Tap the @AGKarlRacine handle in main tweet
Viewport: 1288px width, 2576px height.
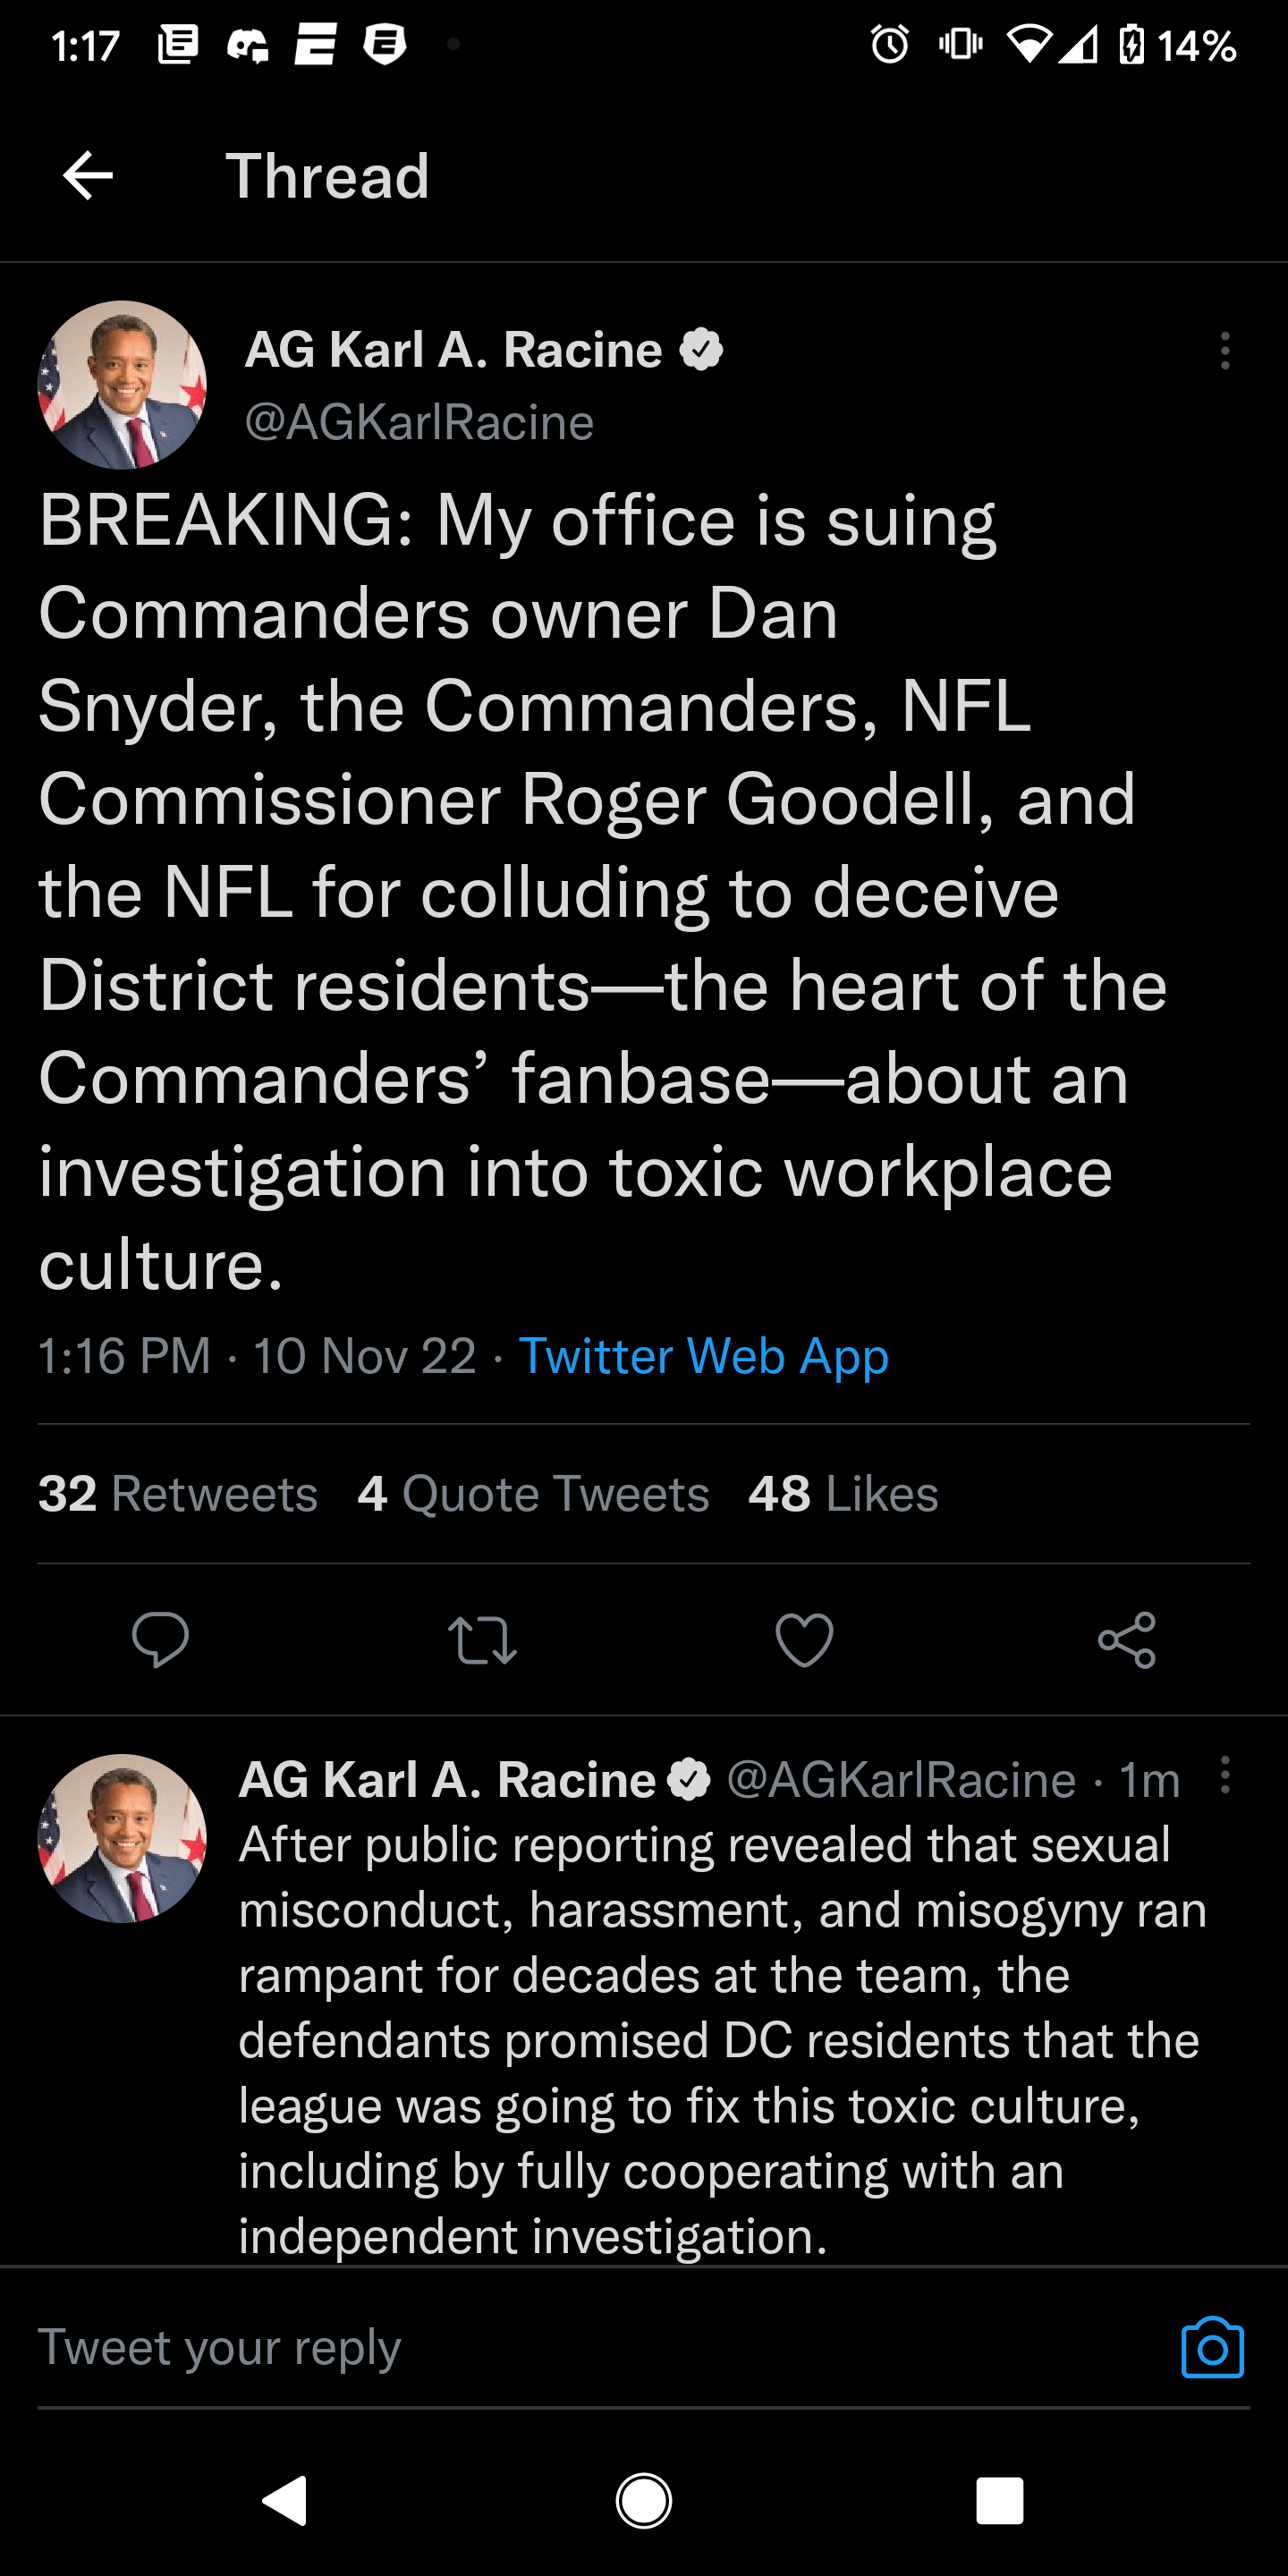(x=419, y=422)
